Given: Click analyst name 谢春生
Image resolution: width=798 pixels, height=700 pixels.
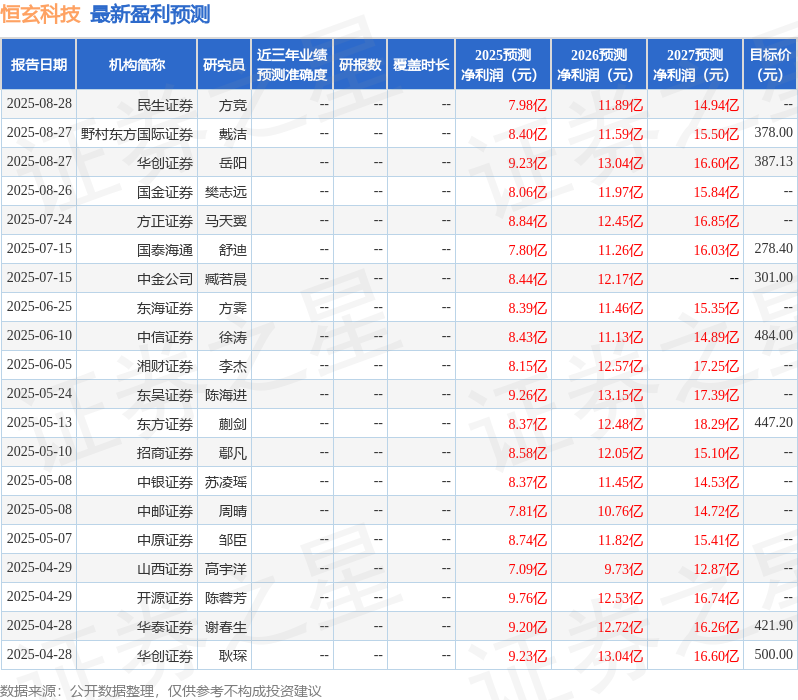Looking at the screenshot, I should [225, 628].
